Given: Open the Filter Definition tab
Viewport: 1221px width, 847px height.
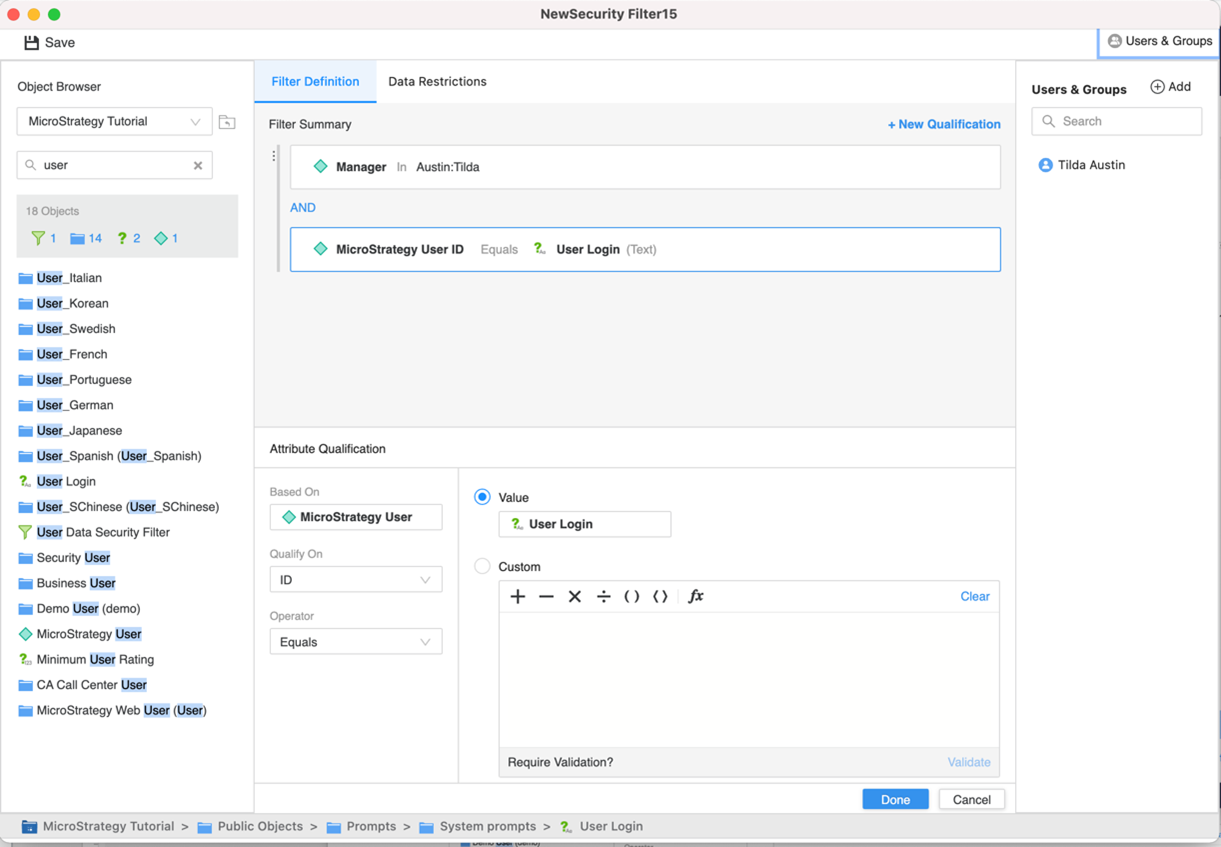Looking at the screenshot, I should pyautogui.click(x=315, y=82).
